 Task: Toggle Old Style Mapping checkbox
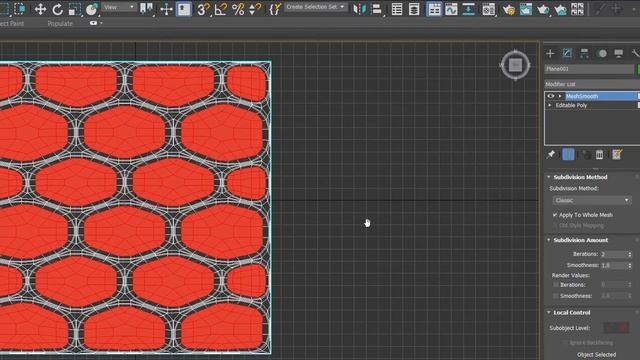click(x=555, y=225)
